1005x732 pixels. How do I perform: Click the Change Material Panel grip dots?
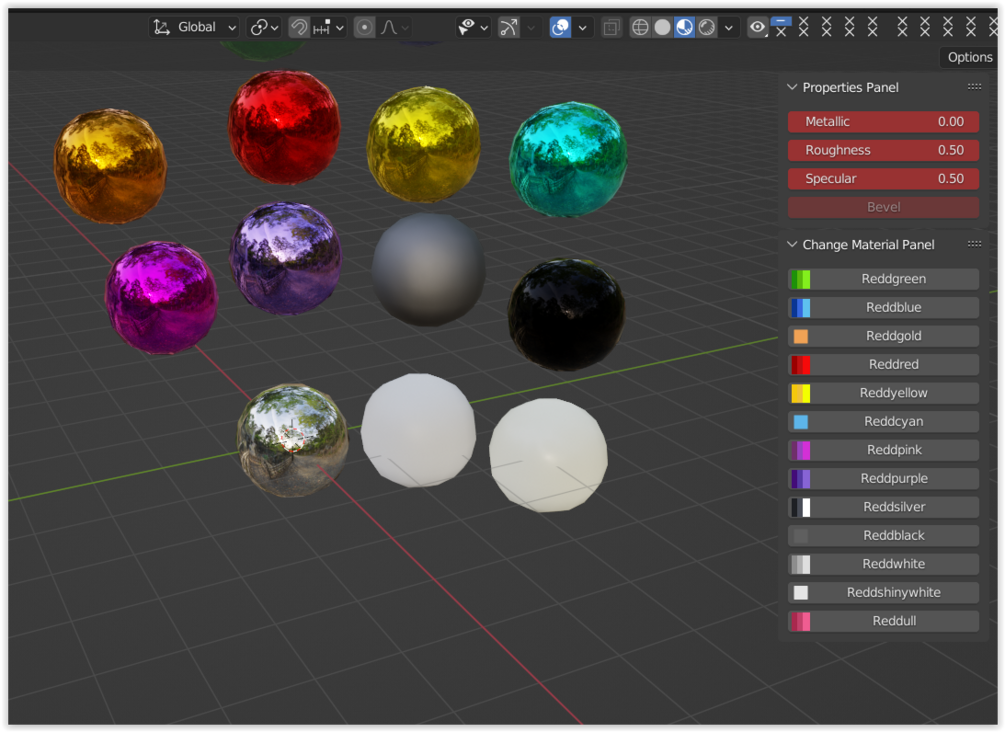[974, 244]
